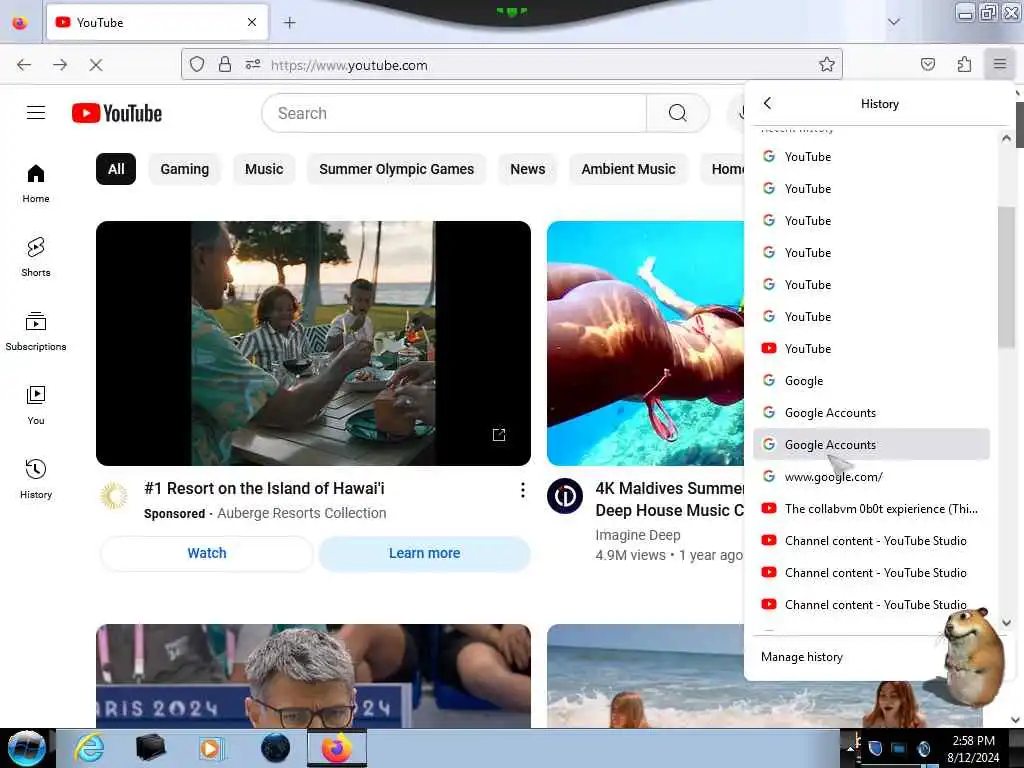Open a new tab with the plus button
The image size is (1024, 768).
290,23
